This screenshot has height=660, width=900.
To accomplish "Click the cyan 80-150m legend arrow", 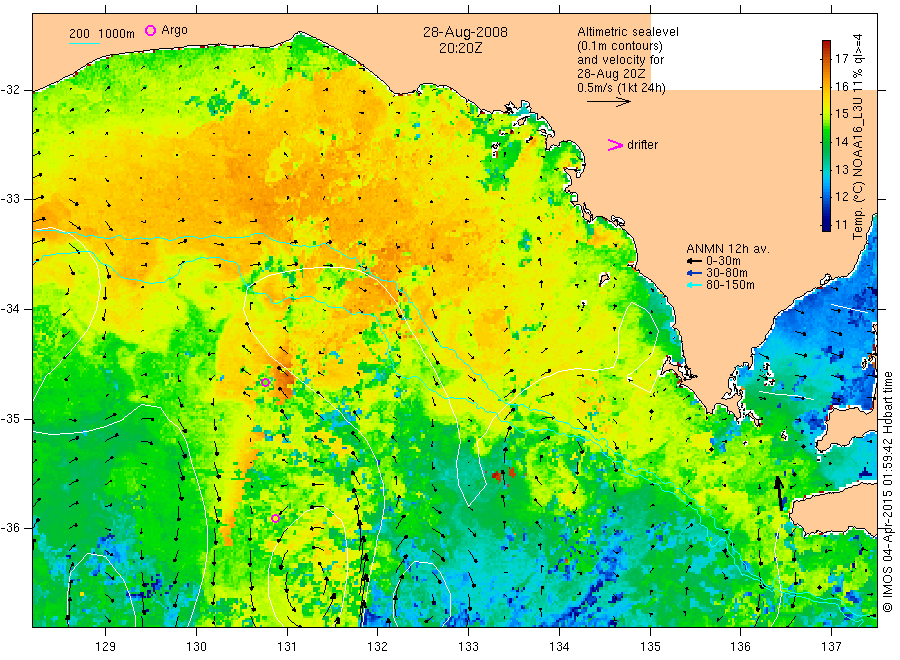I will tap(695, 285).
